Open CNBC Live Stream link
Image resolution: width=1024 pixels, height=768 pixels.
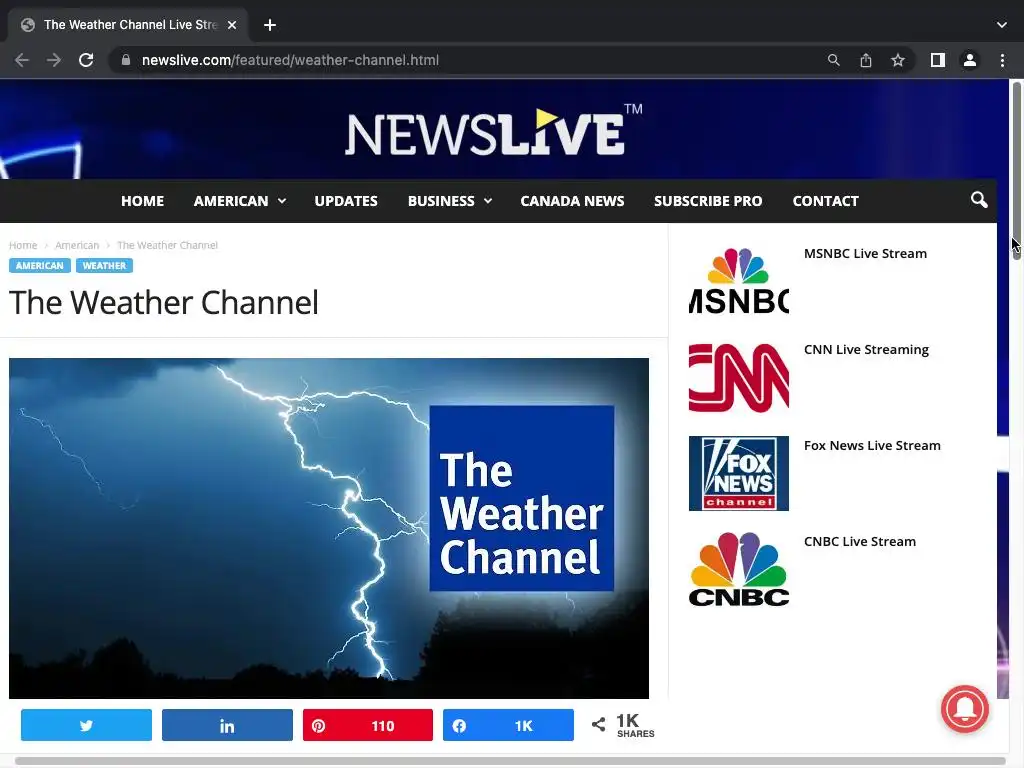[x=859, y=541]
